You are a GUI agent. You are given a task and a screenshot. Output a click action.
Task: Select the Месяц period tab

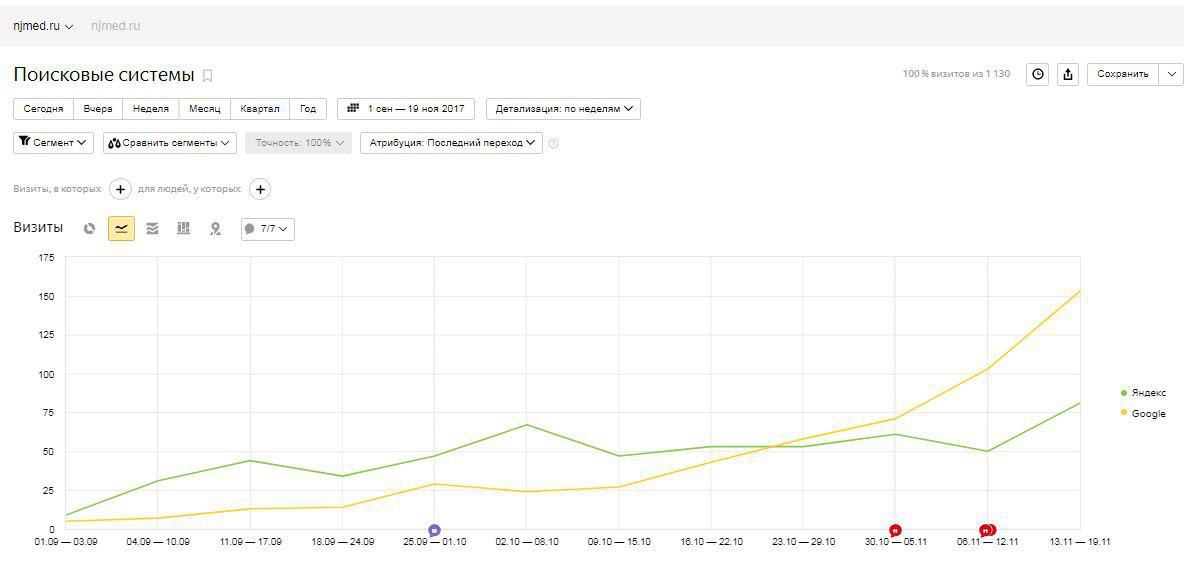(205, 109)
